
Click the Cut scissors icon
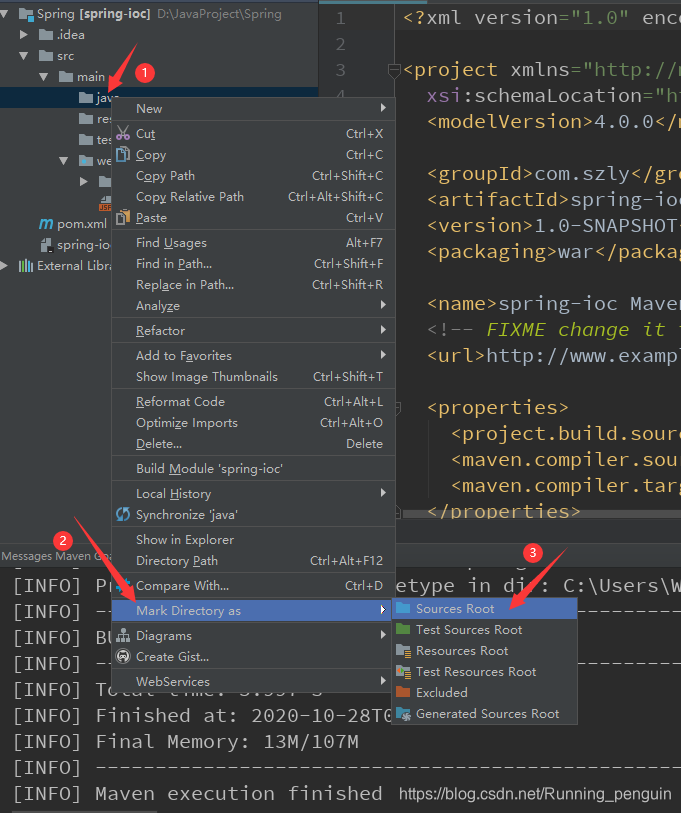123,133
